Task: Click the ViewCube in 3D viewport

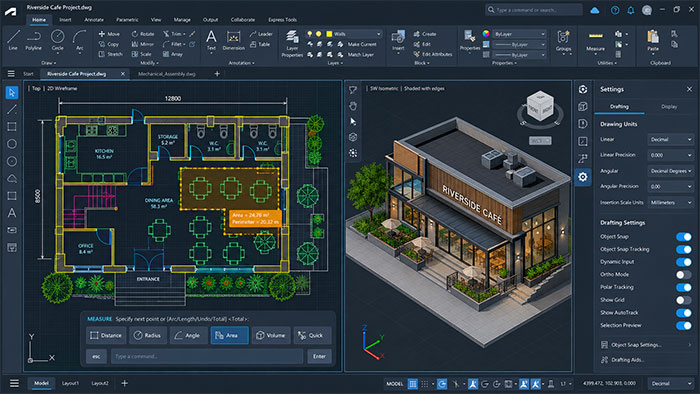Action: pos(540,106)
